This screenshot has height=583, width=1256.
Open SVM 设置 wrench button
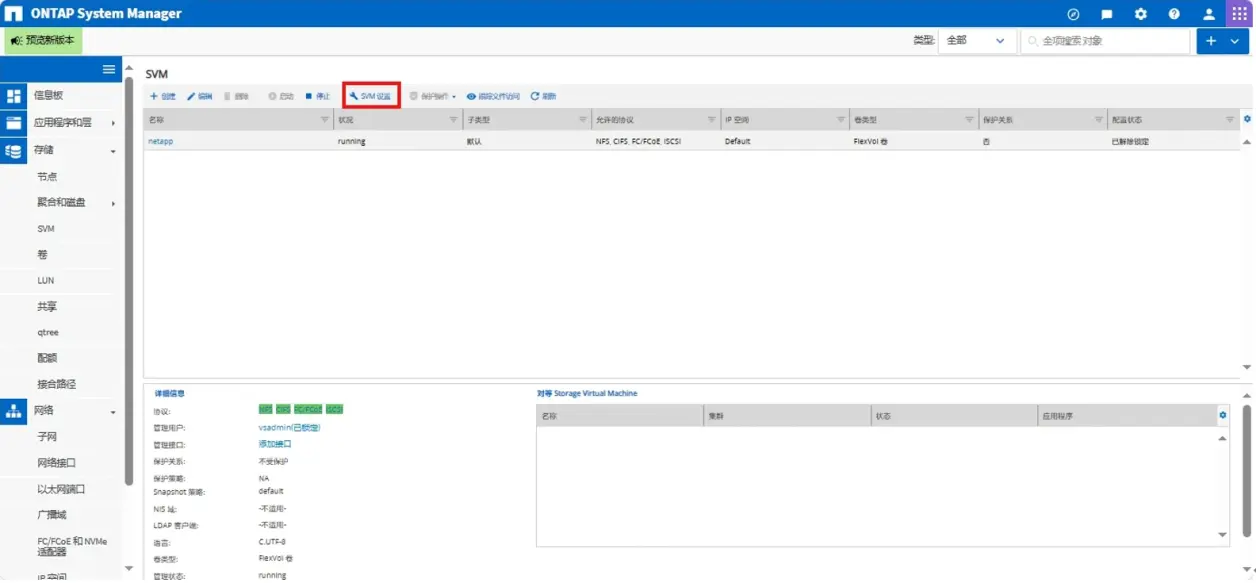click(371, 96)
